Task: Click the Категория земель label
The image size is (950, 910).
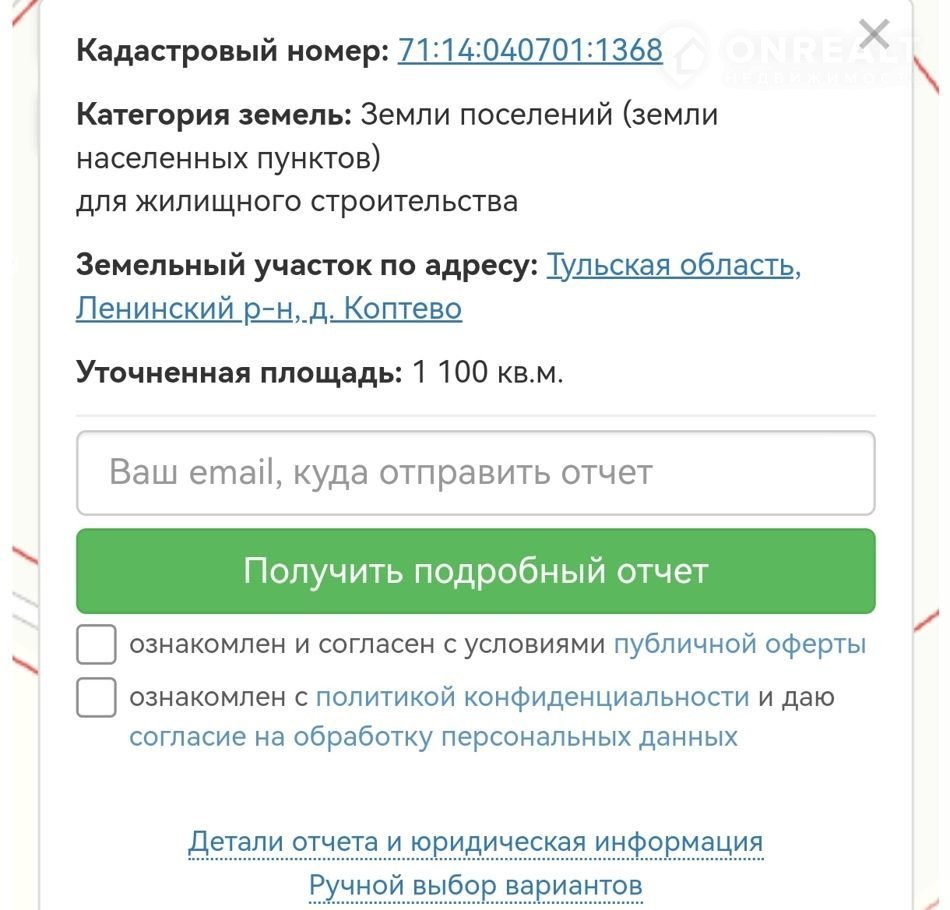Action: pyautogui.click(x=214, y=114)
